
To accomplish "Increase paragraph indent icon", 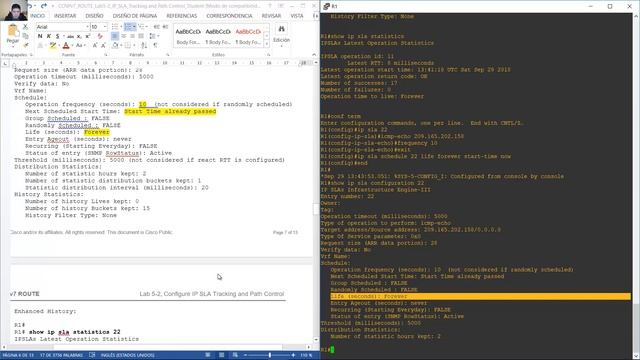I will click(165, 27).
